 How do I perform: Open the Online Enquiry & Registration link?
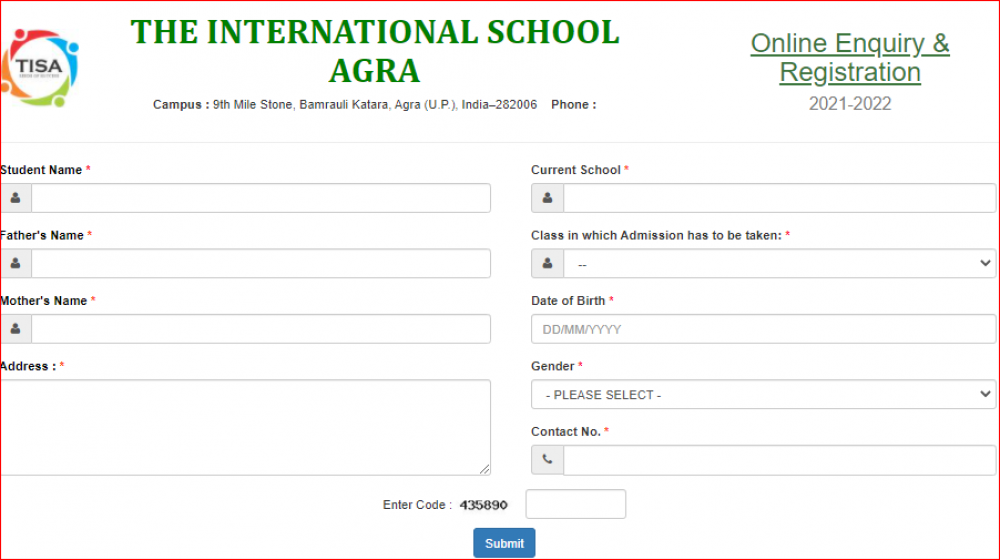[x=850, y=58]
